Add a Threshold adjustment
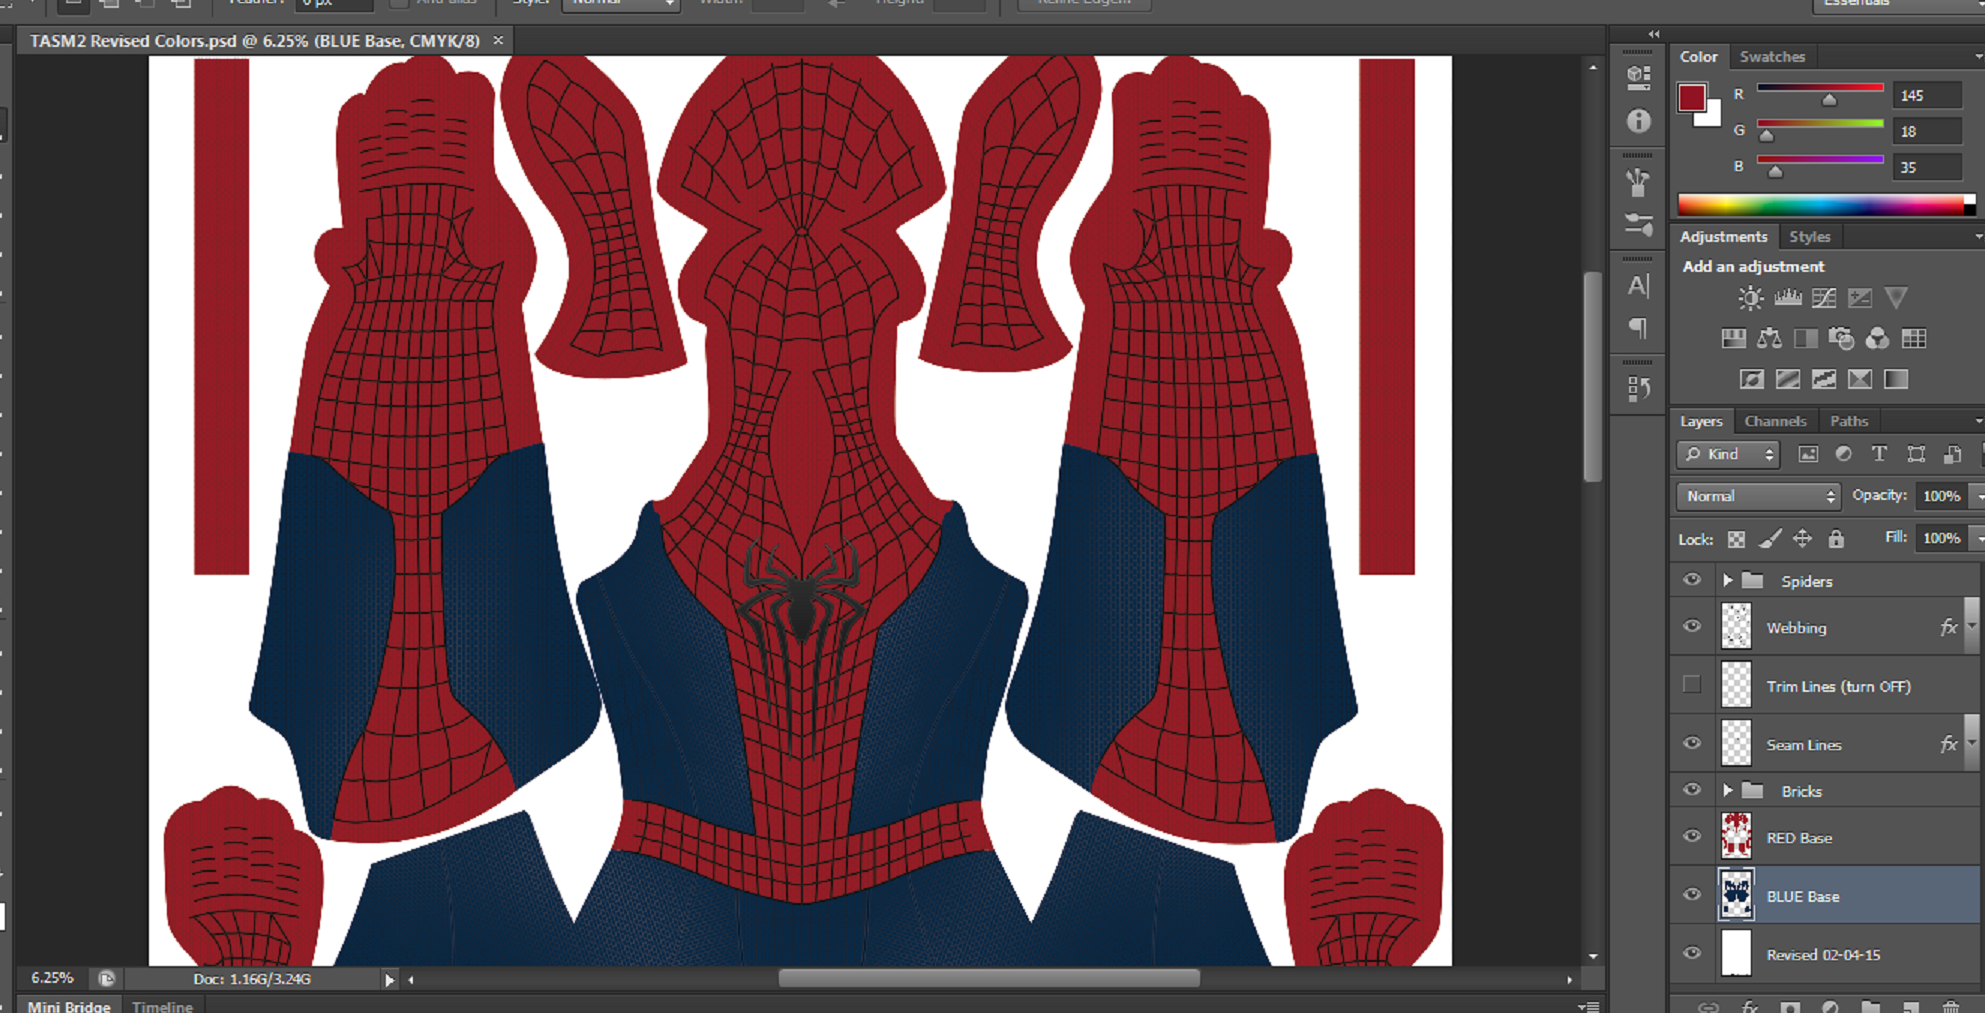This screenshot has height=1013, width=1985. point(1824,379)
